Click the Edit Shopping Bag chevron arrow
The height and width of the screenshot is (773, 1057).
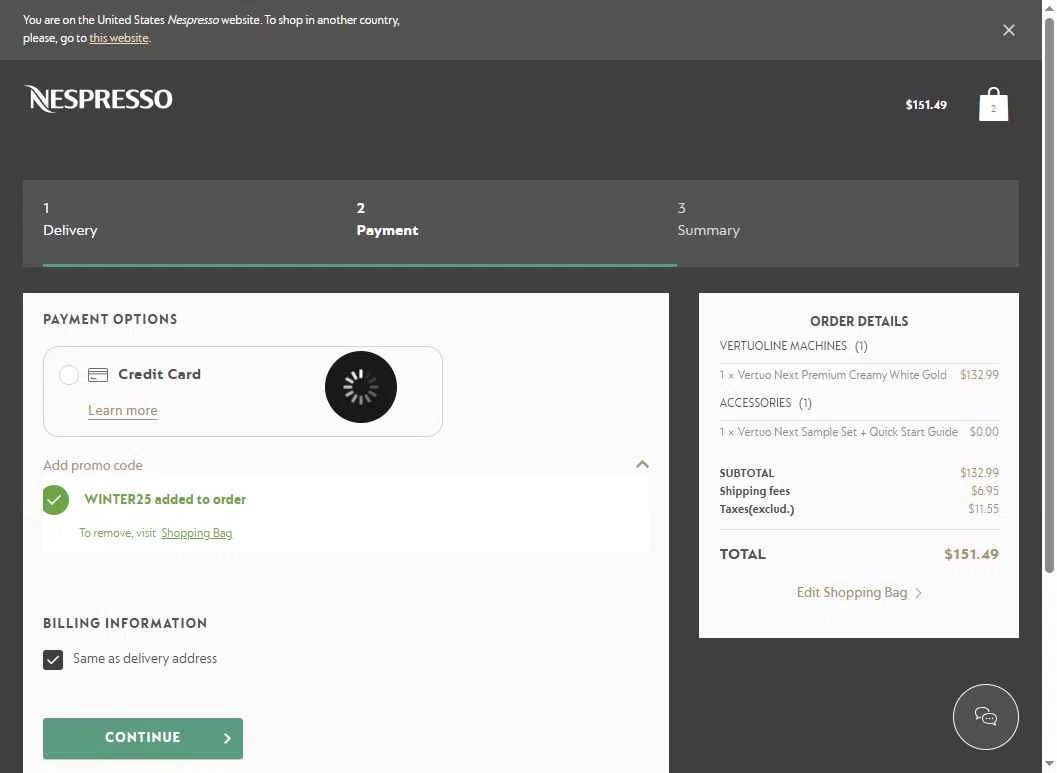pos(918,593)
